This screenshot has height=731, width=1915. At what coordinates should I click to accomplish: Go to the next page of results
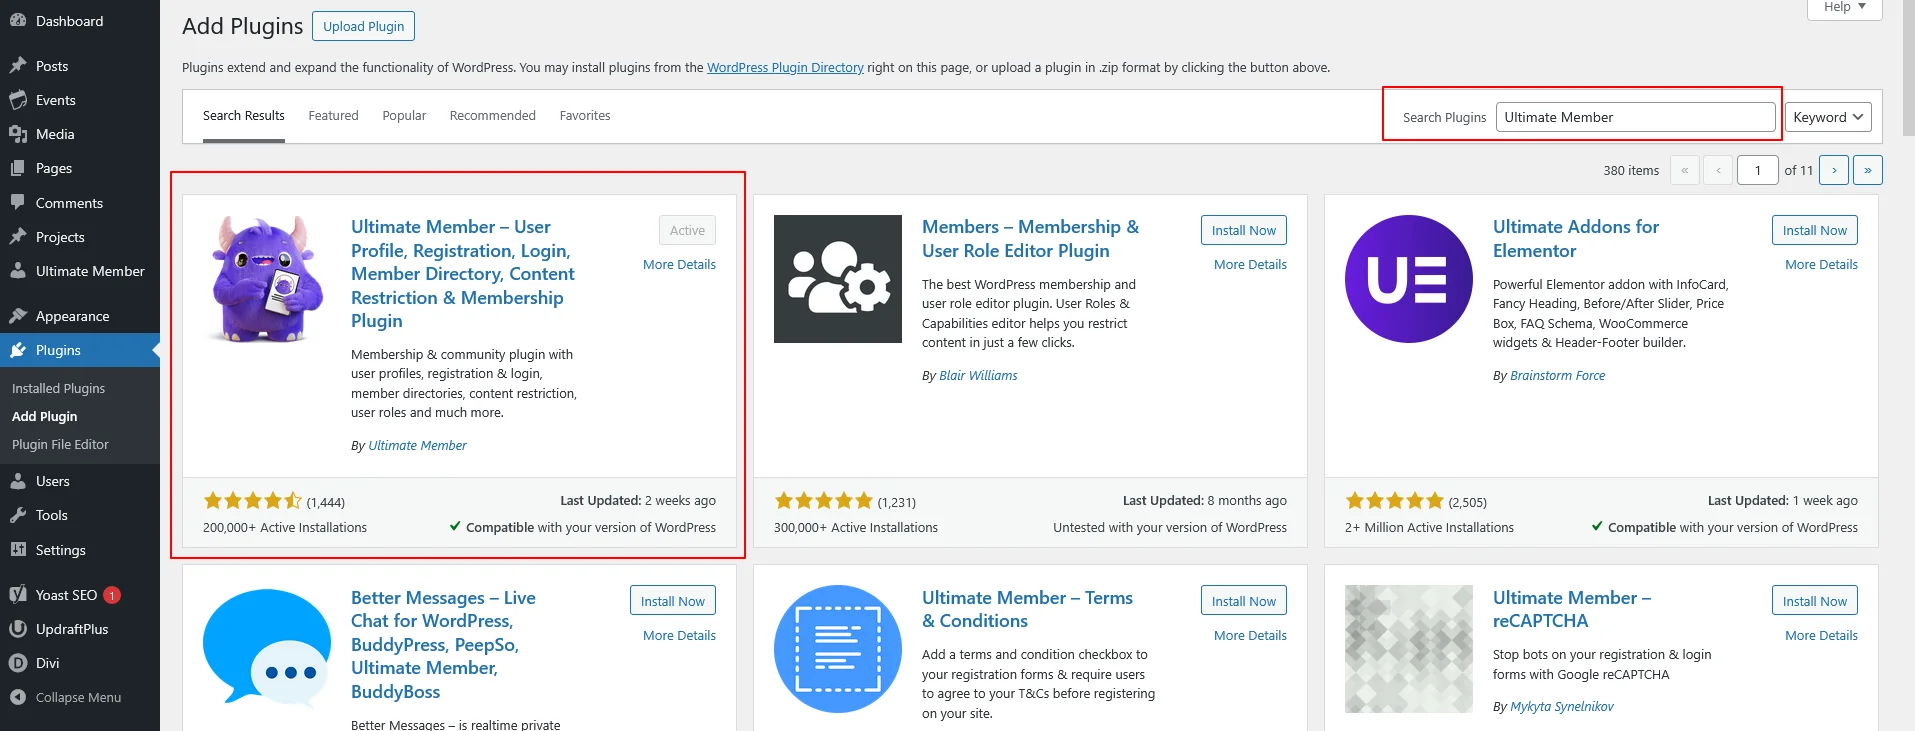(1834, 170)
